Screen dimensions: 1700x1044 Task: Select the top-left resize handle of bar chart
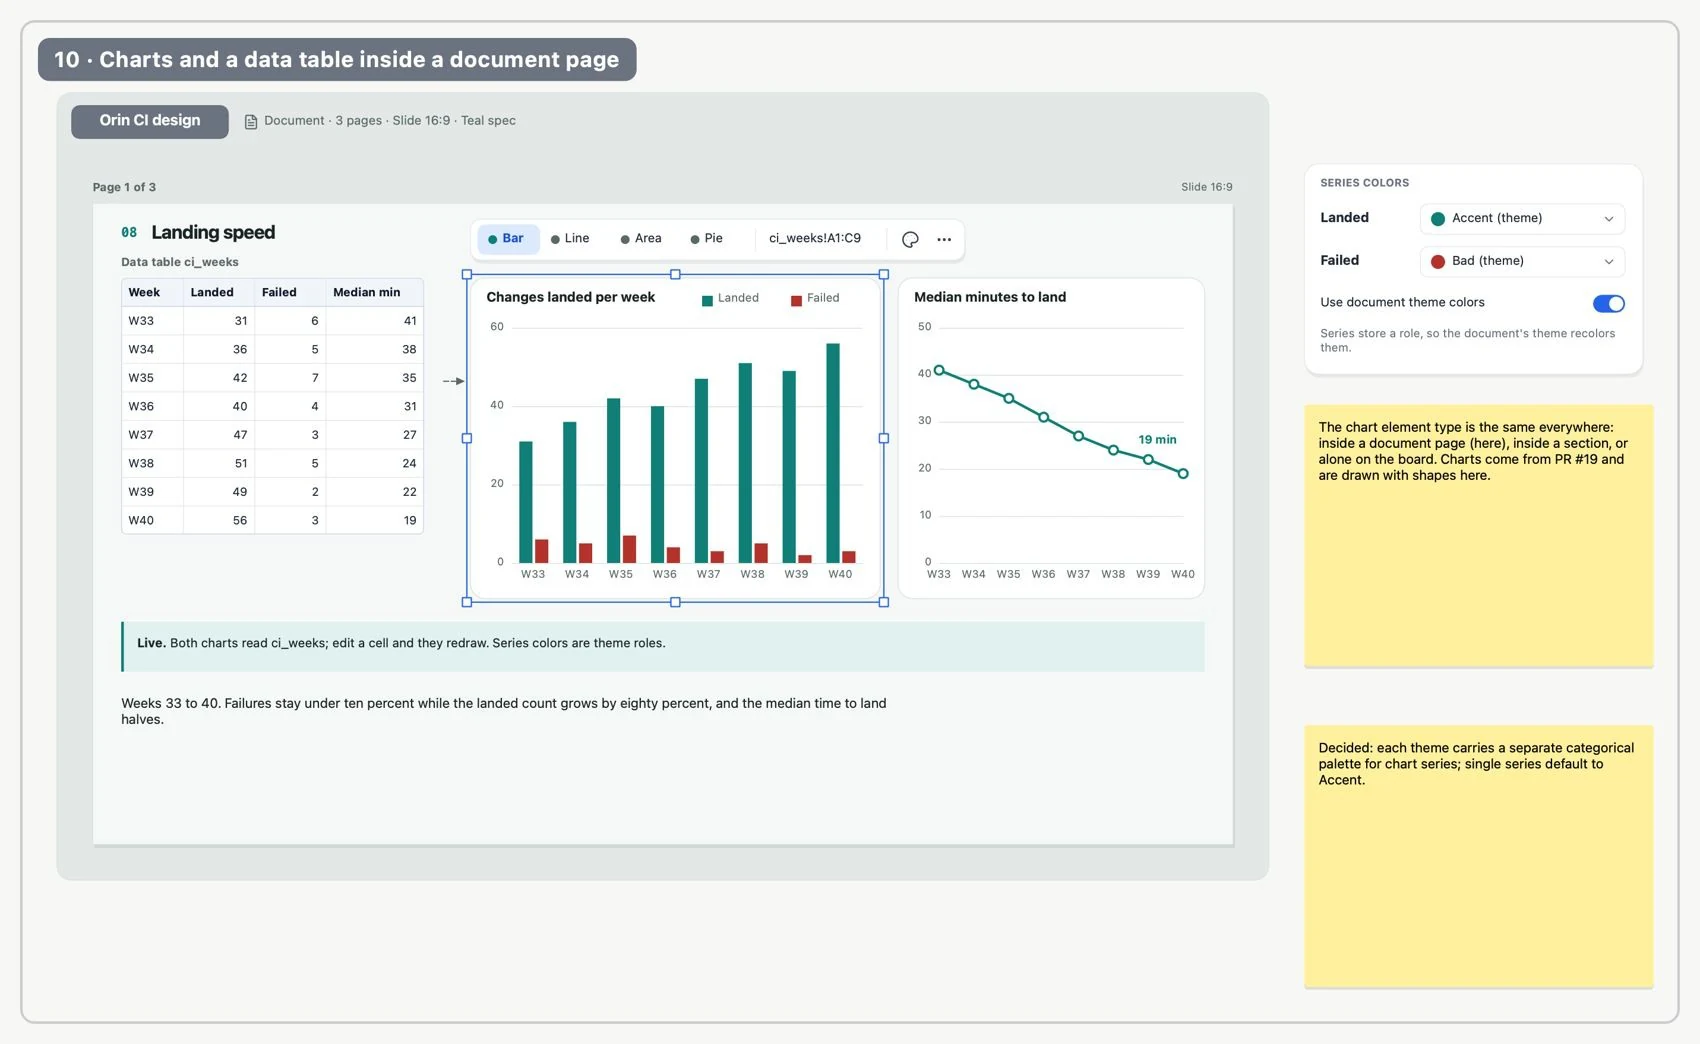[x=466, y=274]
